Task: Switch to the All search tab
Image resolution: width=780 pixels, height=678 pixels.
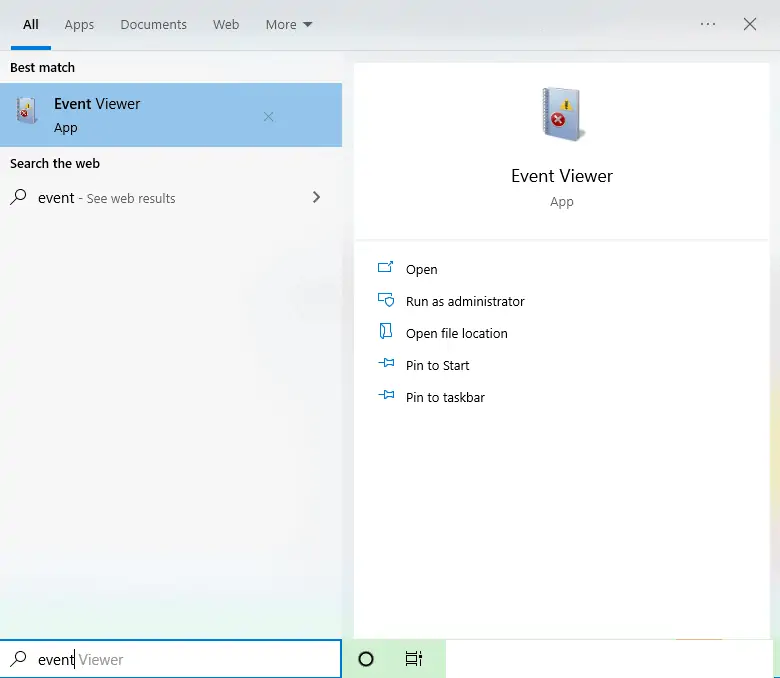Action: tap(30, 24)
